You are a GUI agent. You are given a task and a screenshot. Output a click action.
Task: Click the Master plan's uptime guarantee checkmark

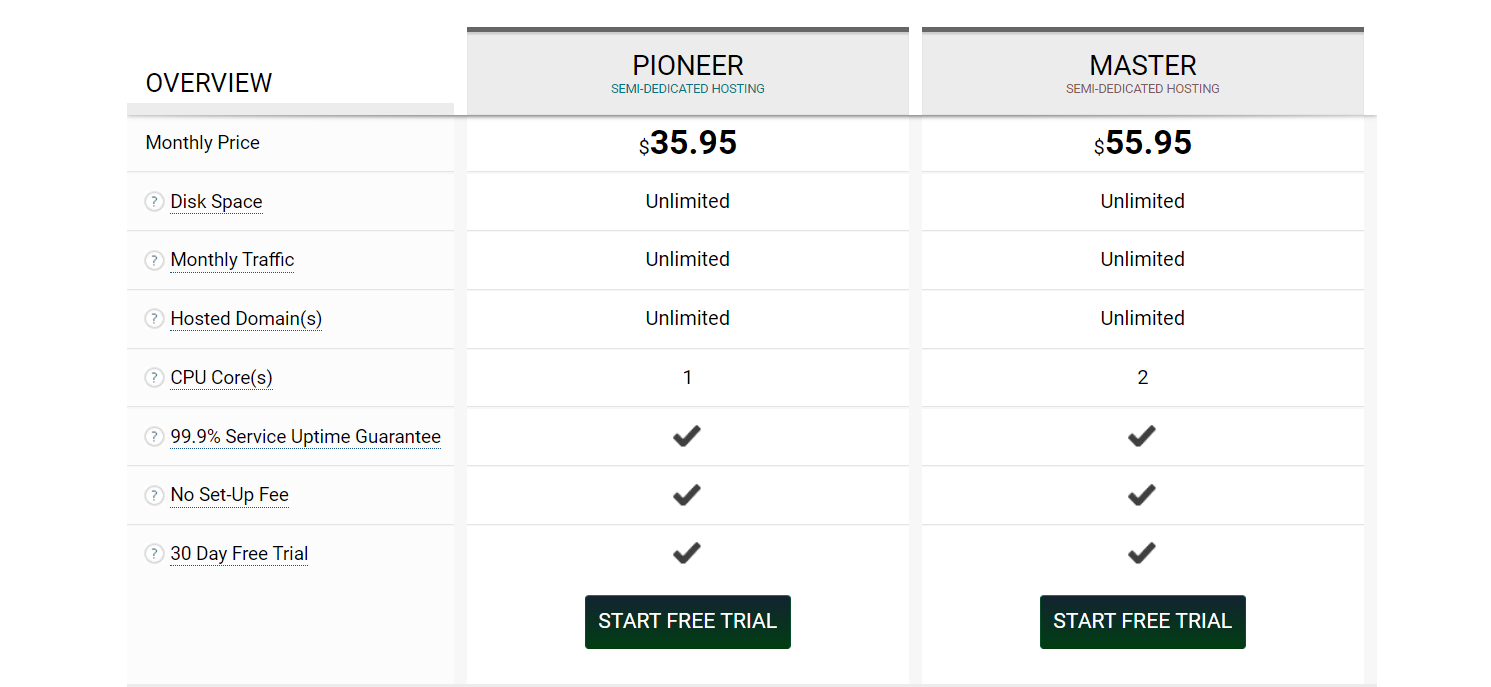point(1142,436)
